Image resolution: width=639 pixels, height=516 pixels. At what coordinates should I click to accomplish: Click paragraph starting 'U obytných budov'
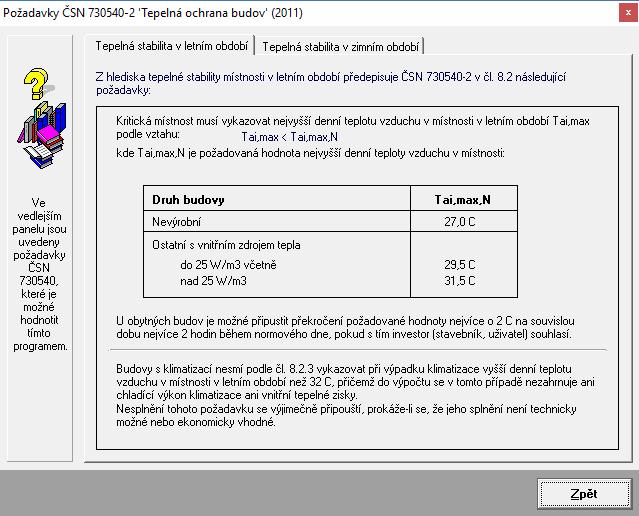(x=345, y=327)
